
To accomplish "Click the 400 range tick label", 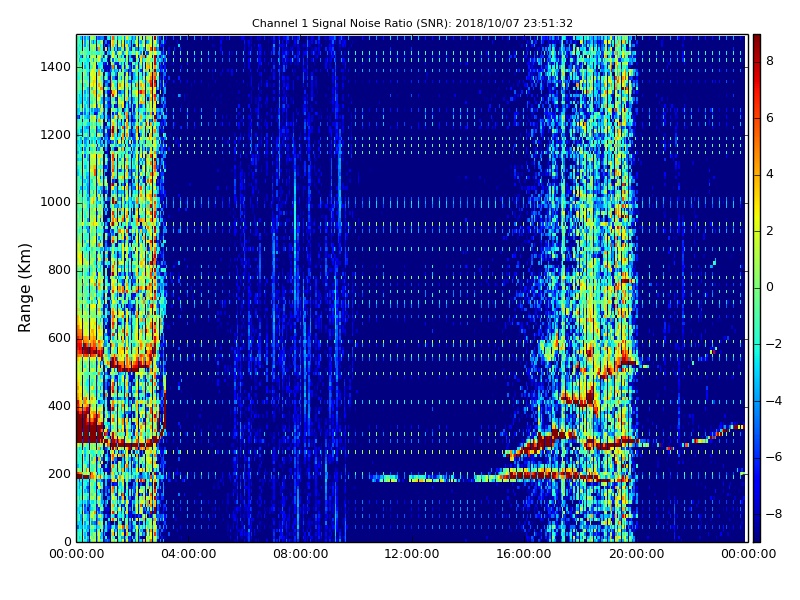I will coord(59,406).
